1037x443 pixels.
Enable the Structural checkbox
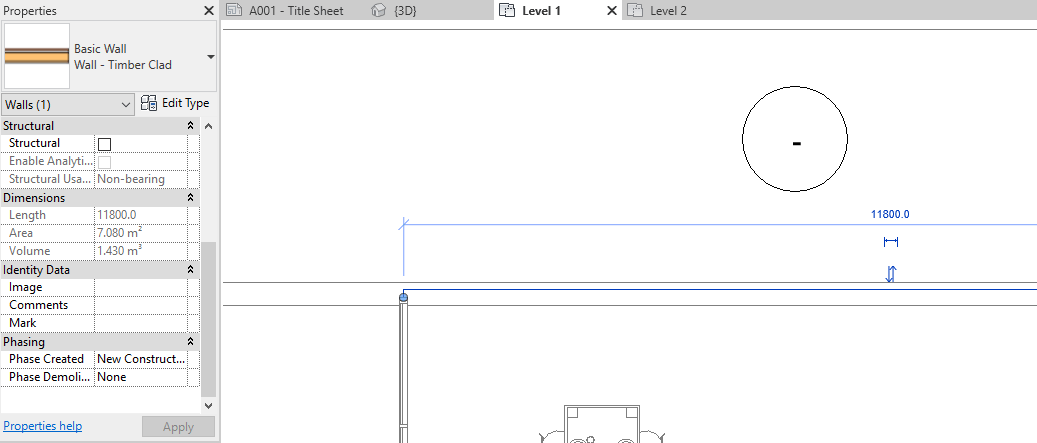click(x=104, y=144)
